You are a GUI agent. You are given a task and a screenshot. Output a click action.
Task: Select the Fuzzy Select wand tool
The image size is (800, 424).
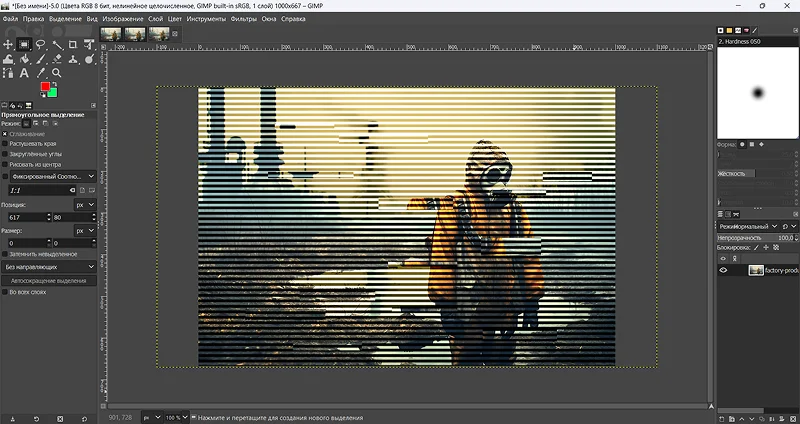click(57, 45)
